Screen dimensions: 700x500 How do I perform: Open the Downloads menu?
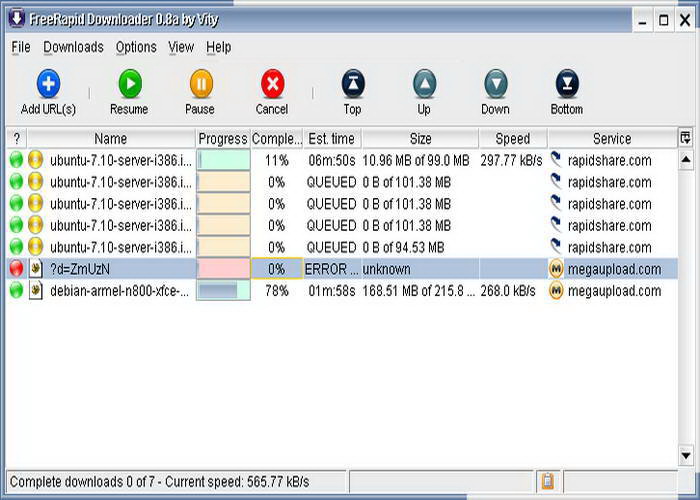click(73, 47)
